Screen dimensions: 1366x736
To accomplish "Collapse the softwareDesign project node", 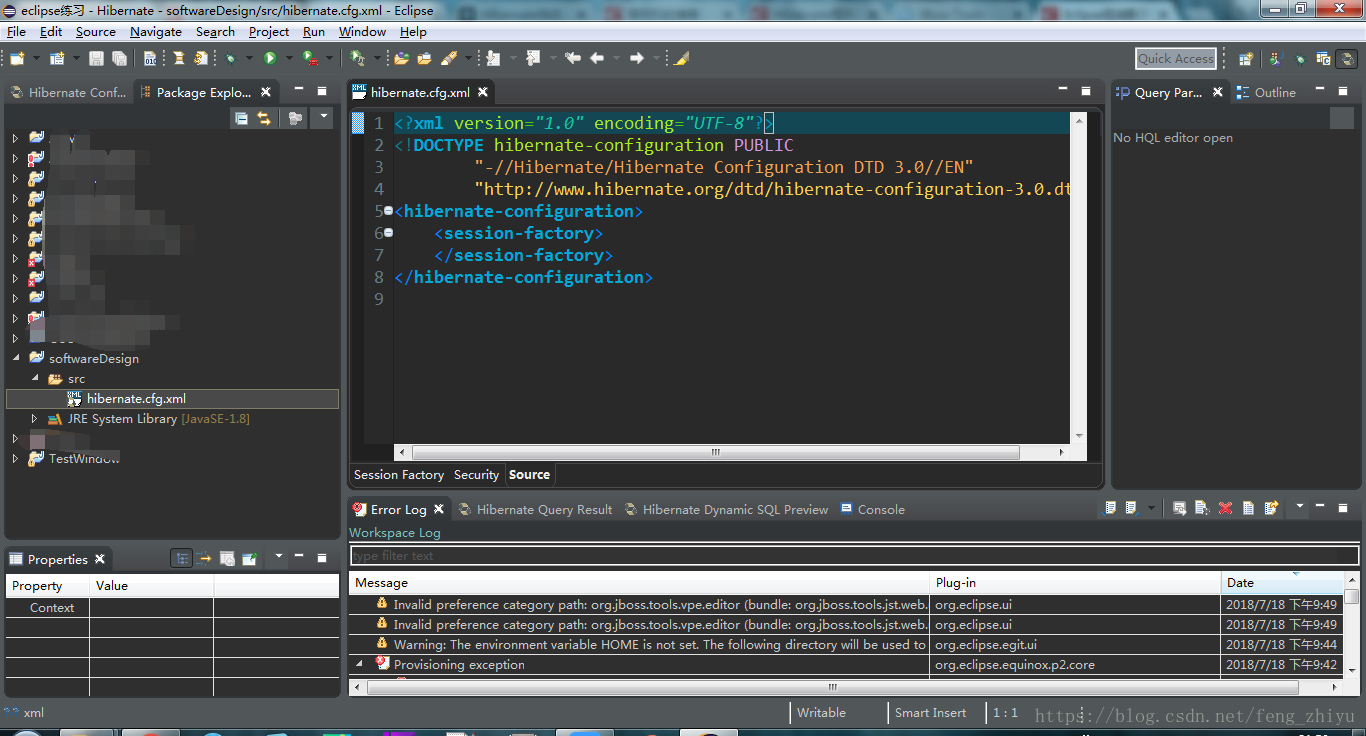I will [15, 358].
